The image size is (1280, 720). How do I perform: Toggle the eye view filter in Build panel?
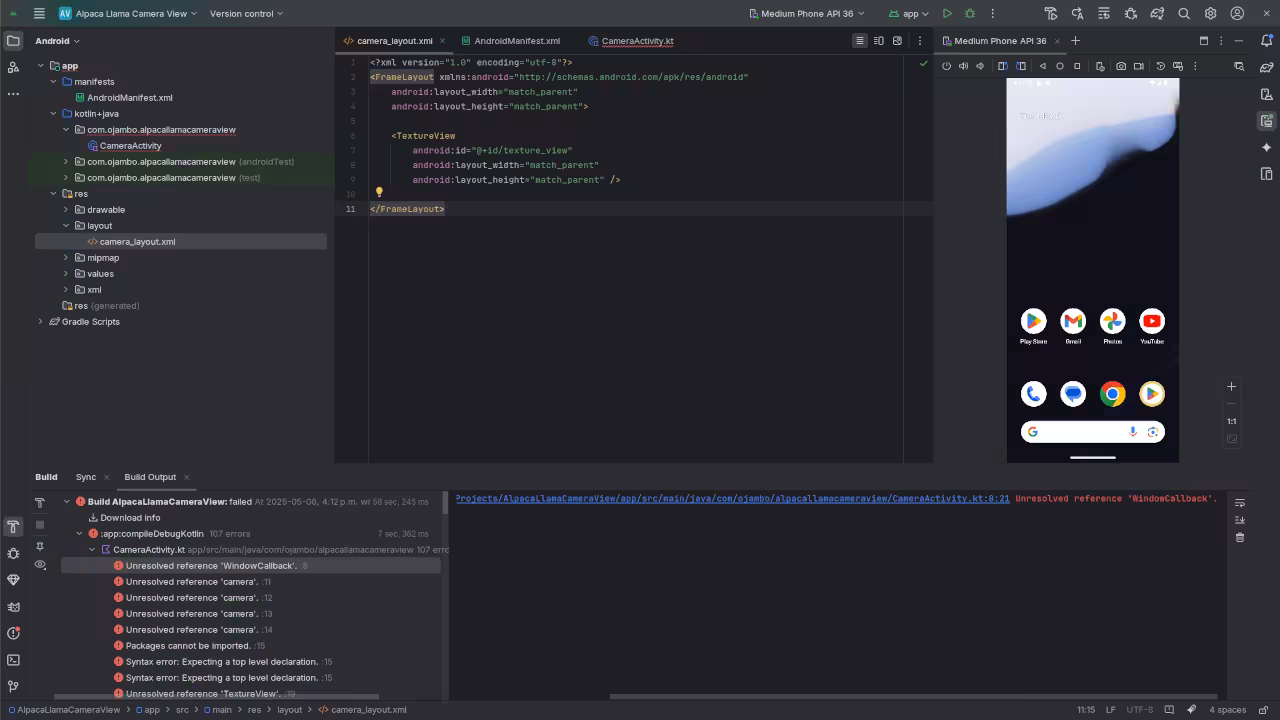[x=40, y=565]
